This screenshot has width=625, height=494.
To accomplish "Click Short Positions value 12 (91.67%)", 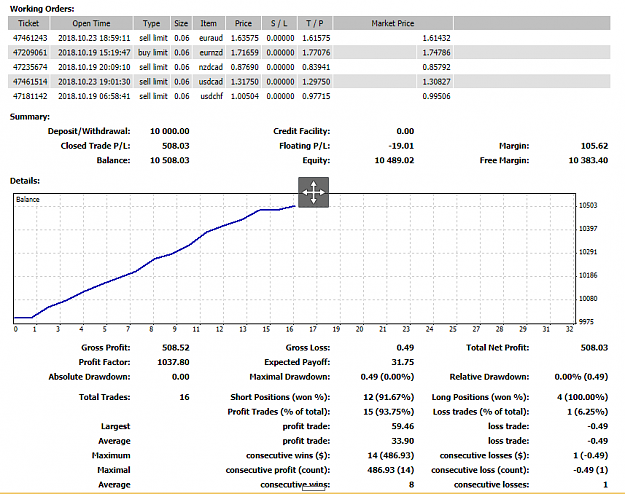I will click(389, 397).
